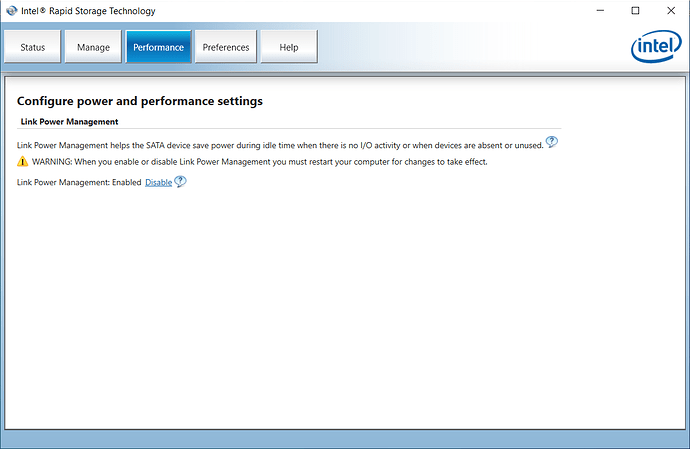Select 'Configure power and performance settings' heading
690x449 pixels.
coord(139,101)
